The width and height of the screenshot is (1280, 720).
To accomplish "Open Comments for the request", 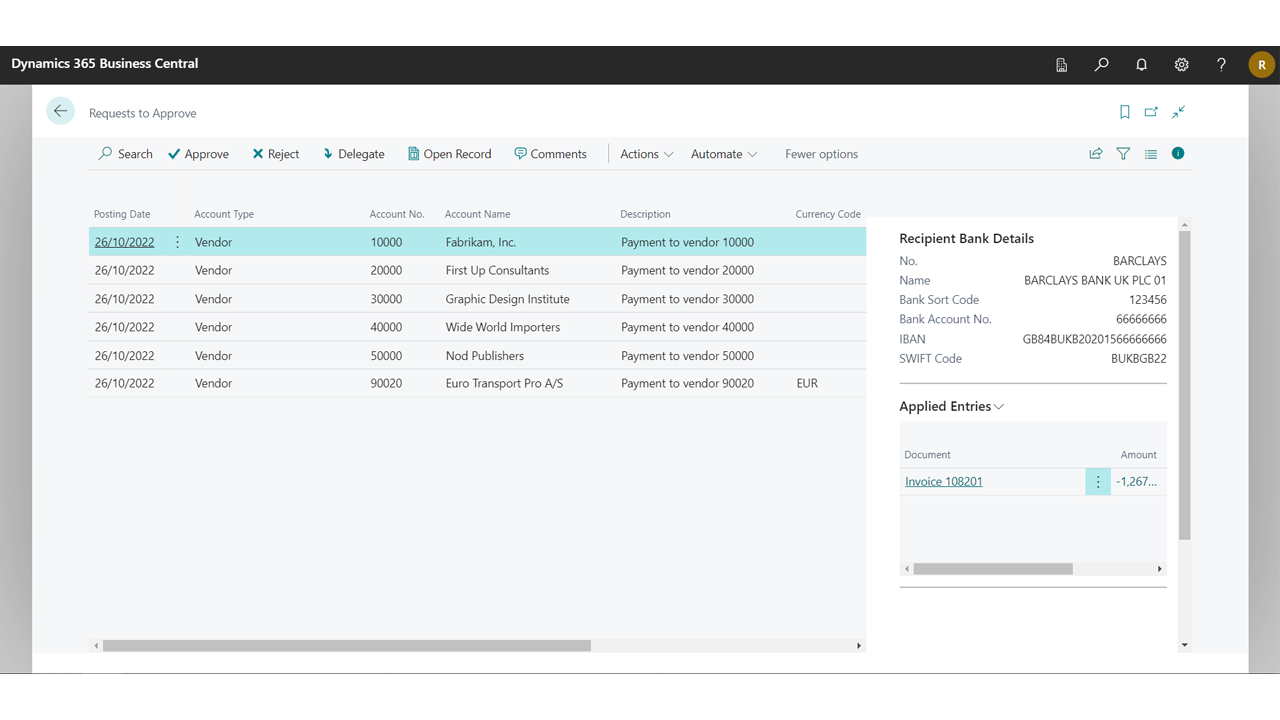I will pos(550,154).
